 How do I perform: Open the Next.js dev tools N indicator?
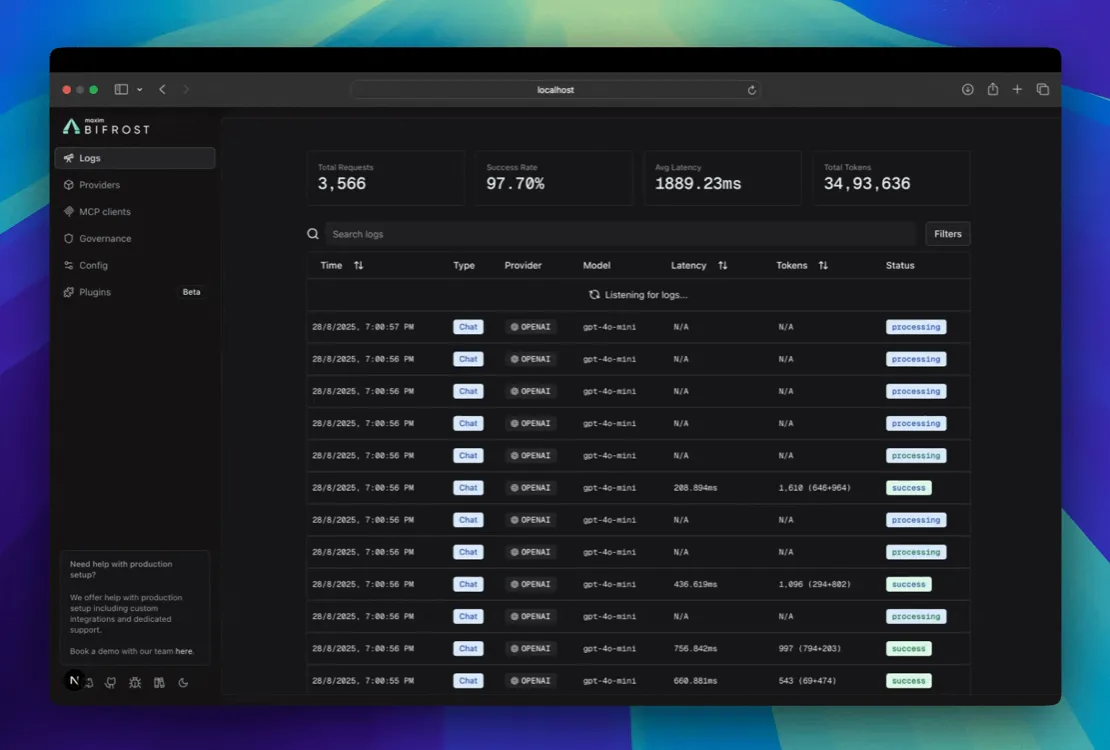point(74,680)
